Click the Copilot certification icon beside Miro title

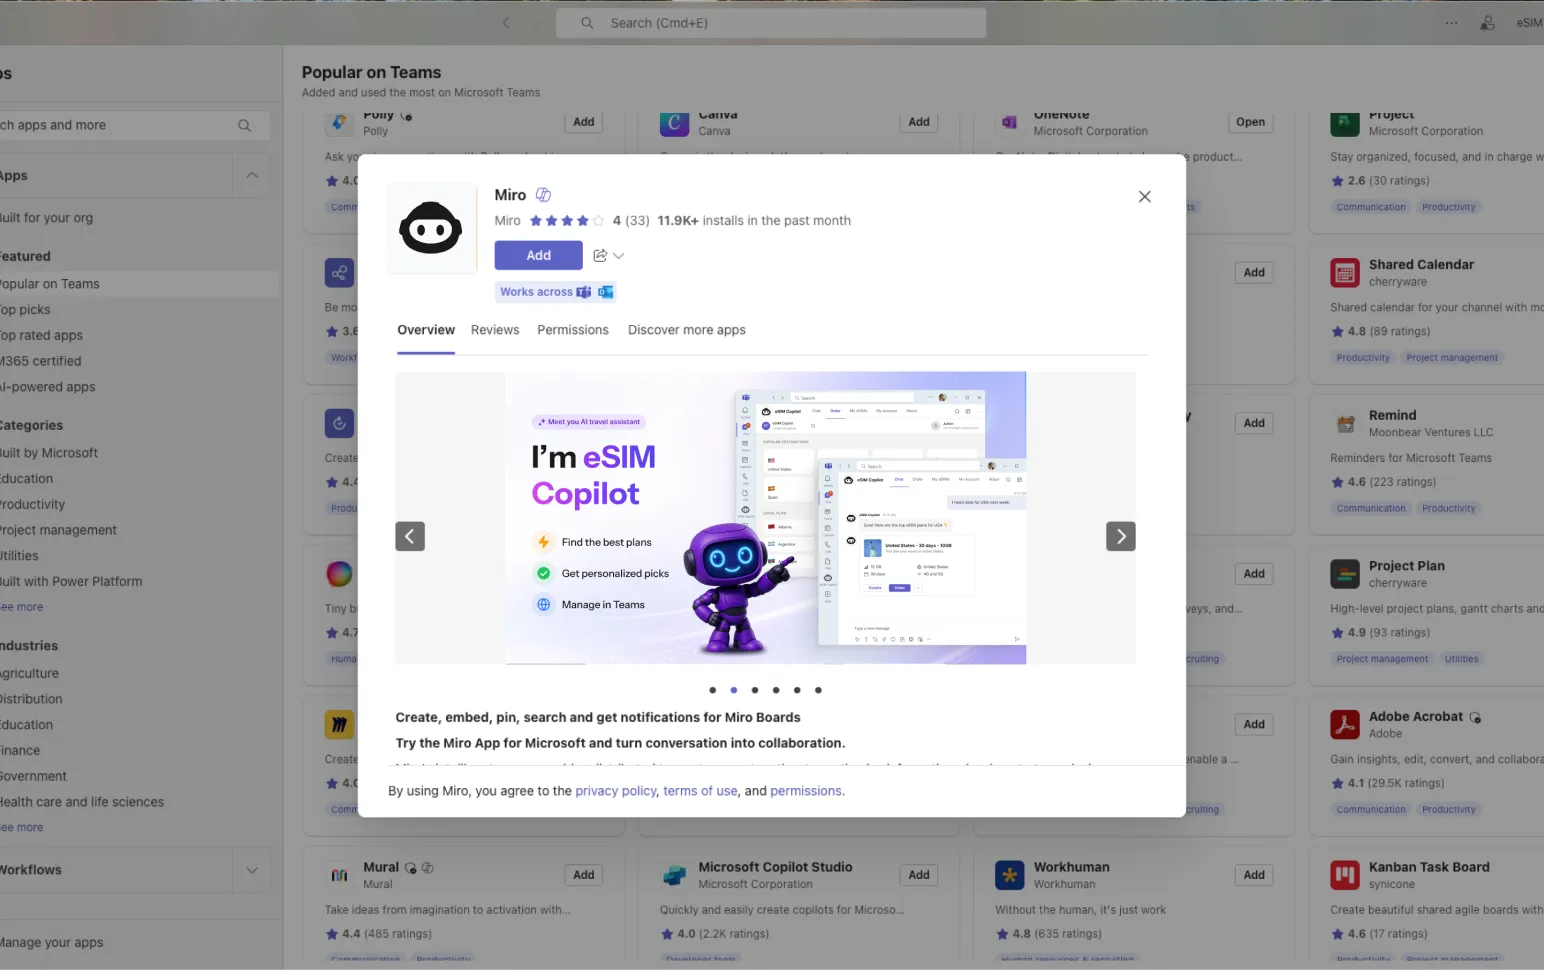(543, 195)
